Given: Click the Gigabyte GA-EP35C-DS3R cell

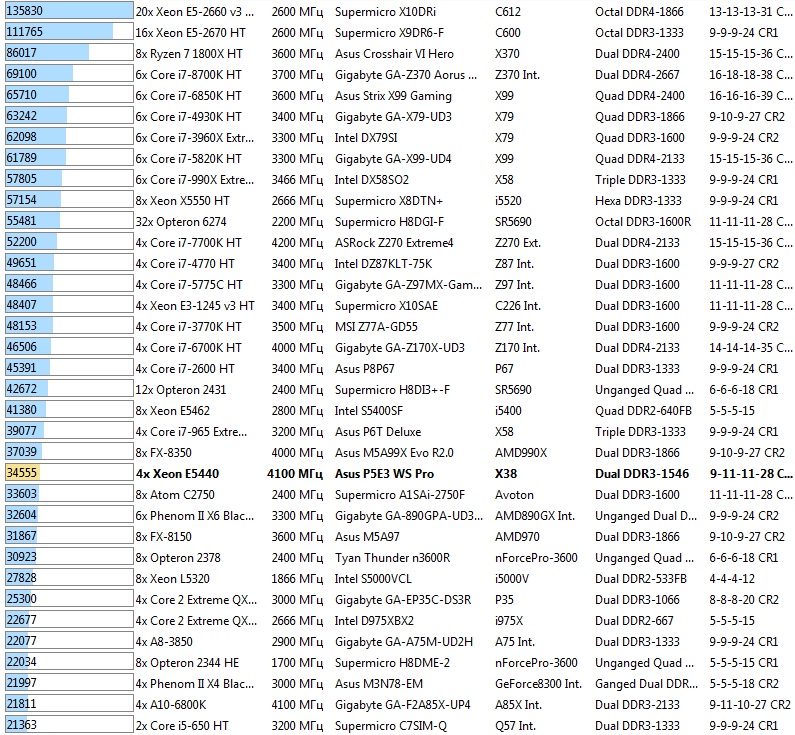Looking at the screenshot, I should 403,600.
